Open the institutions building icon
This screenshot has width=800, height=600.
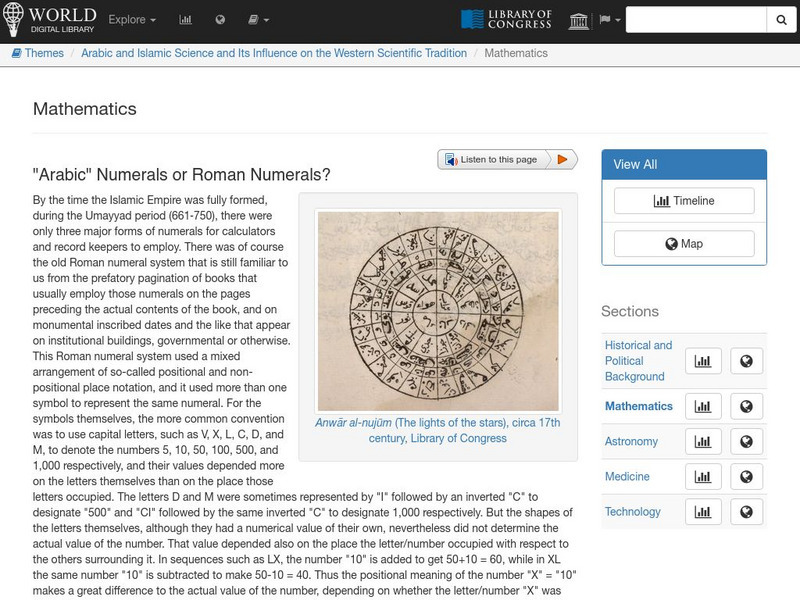579,20
